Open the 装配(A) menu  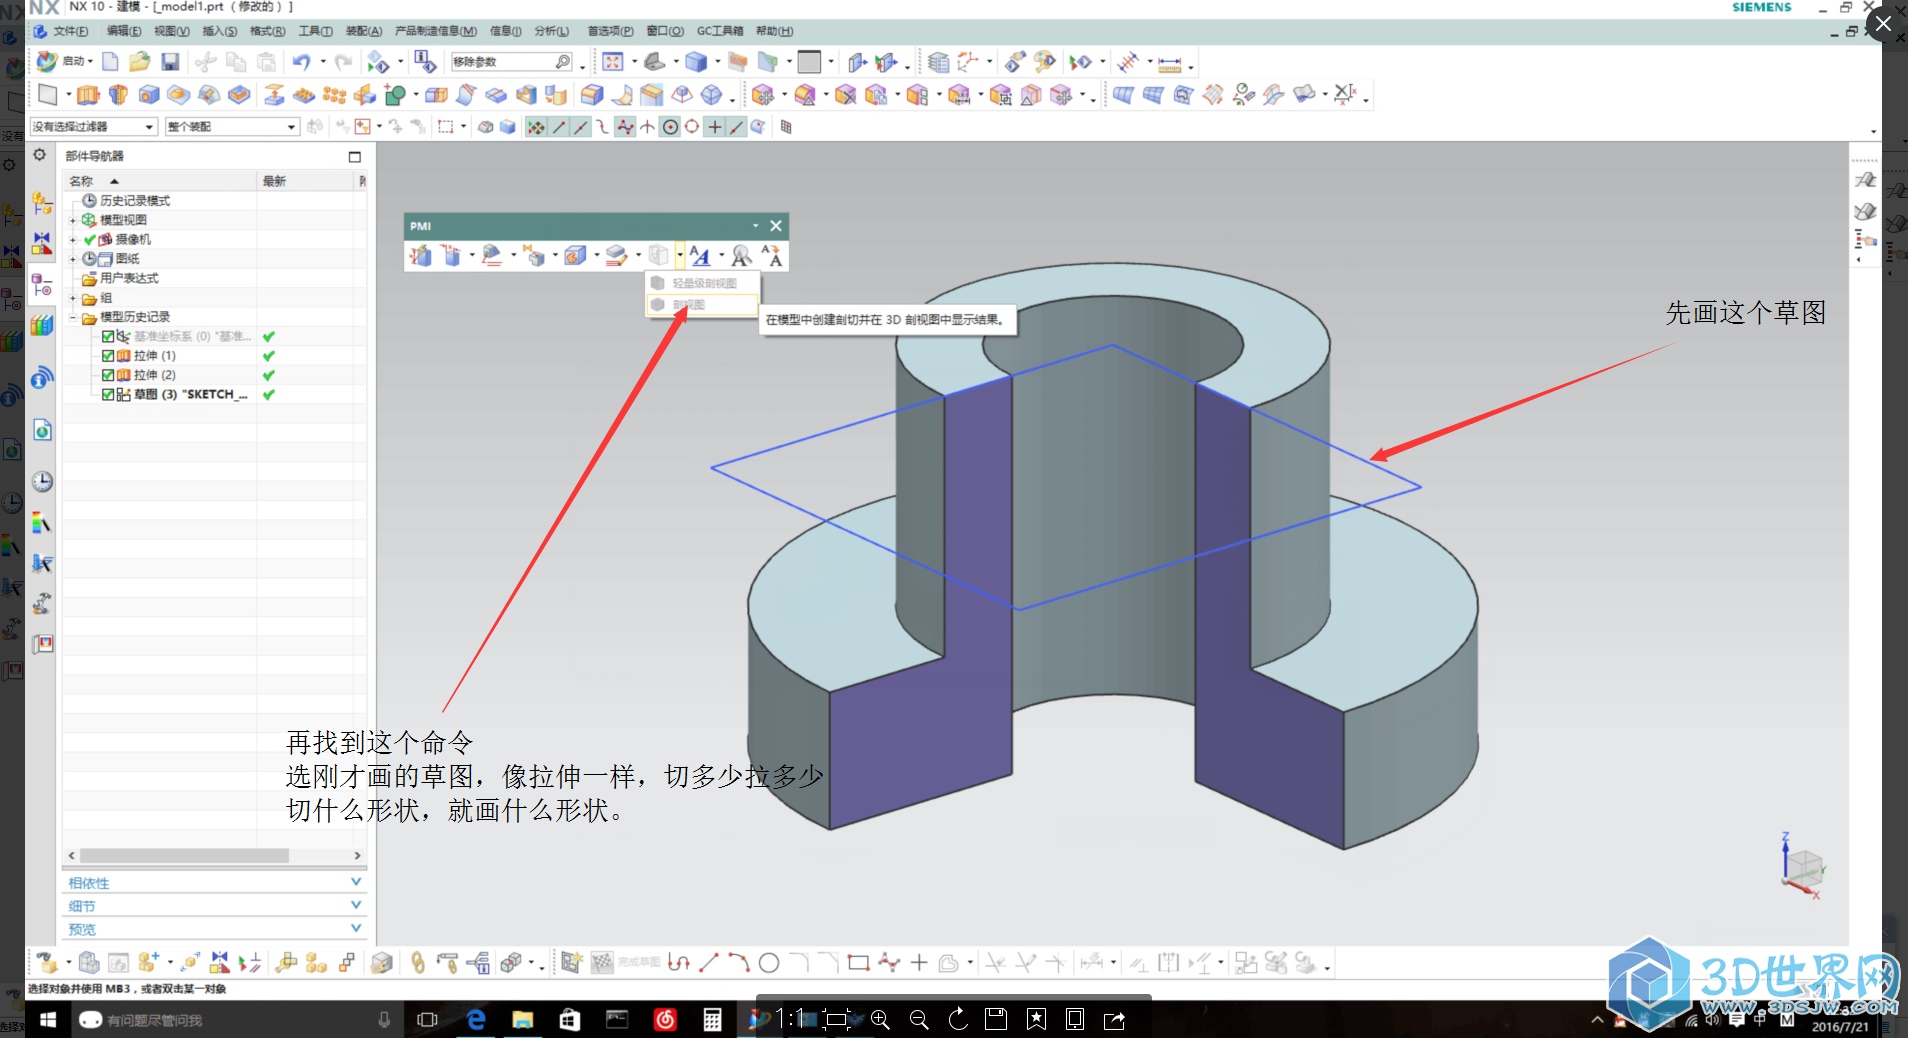point(364,31)
